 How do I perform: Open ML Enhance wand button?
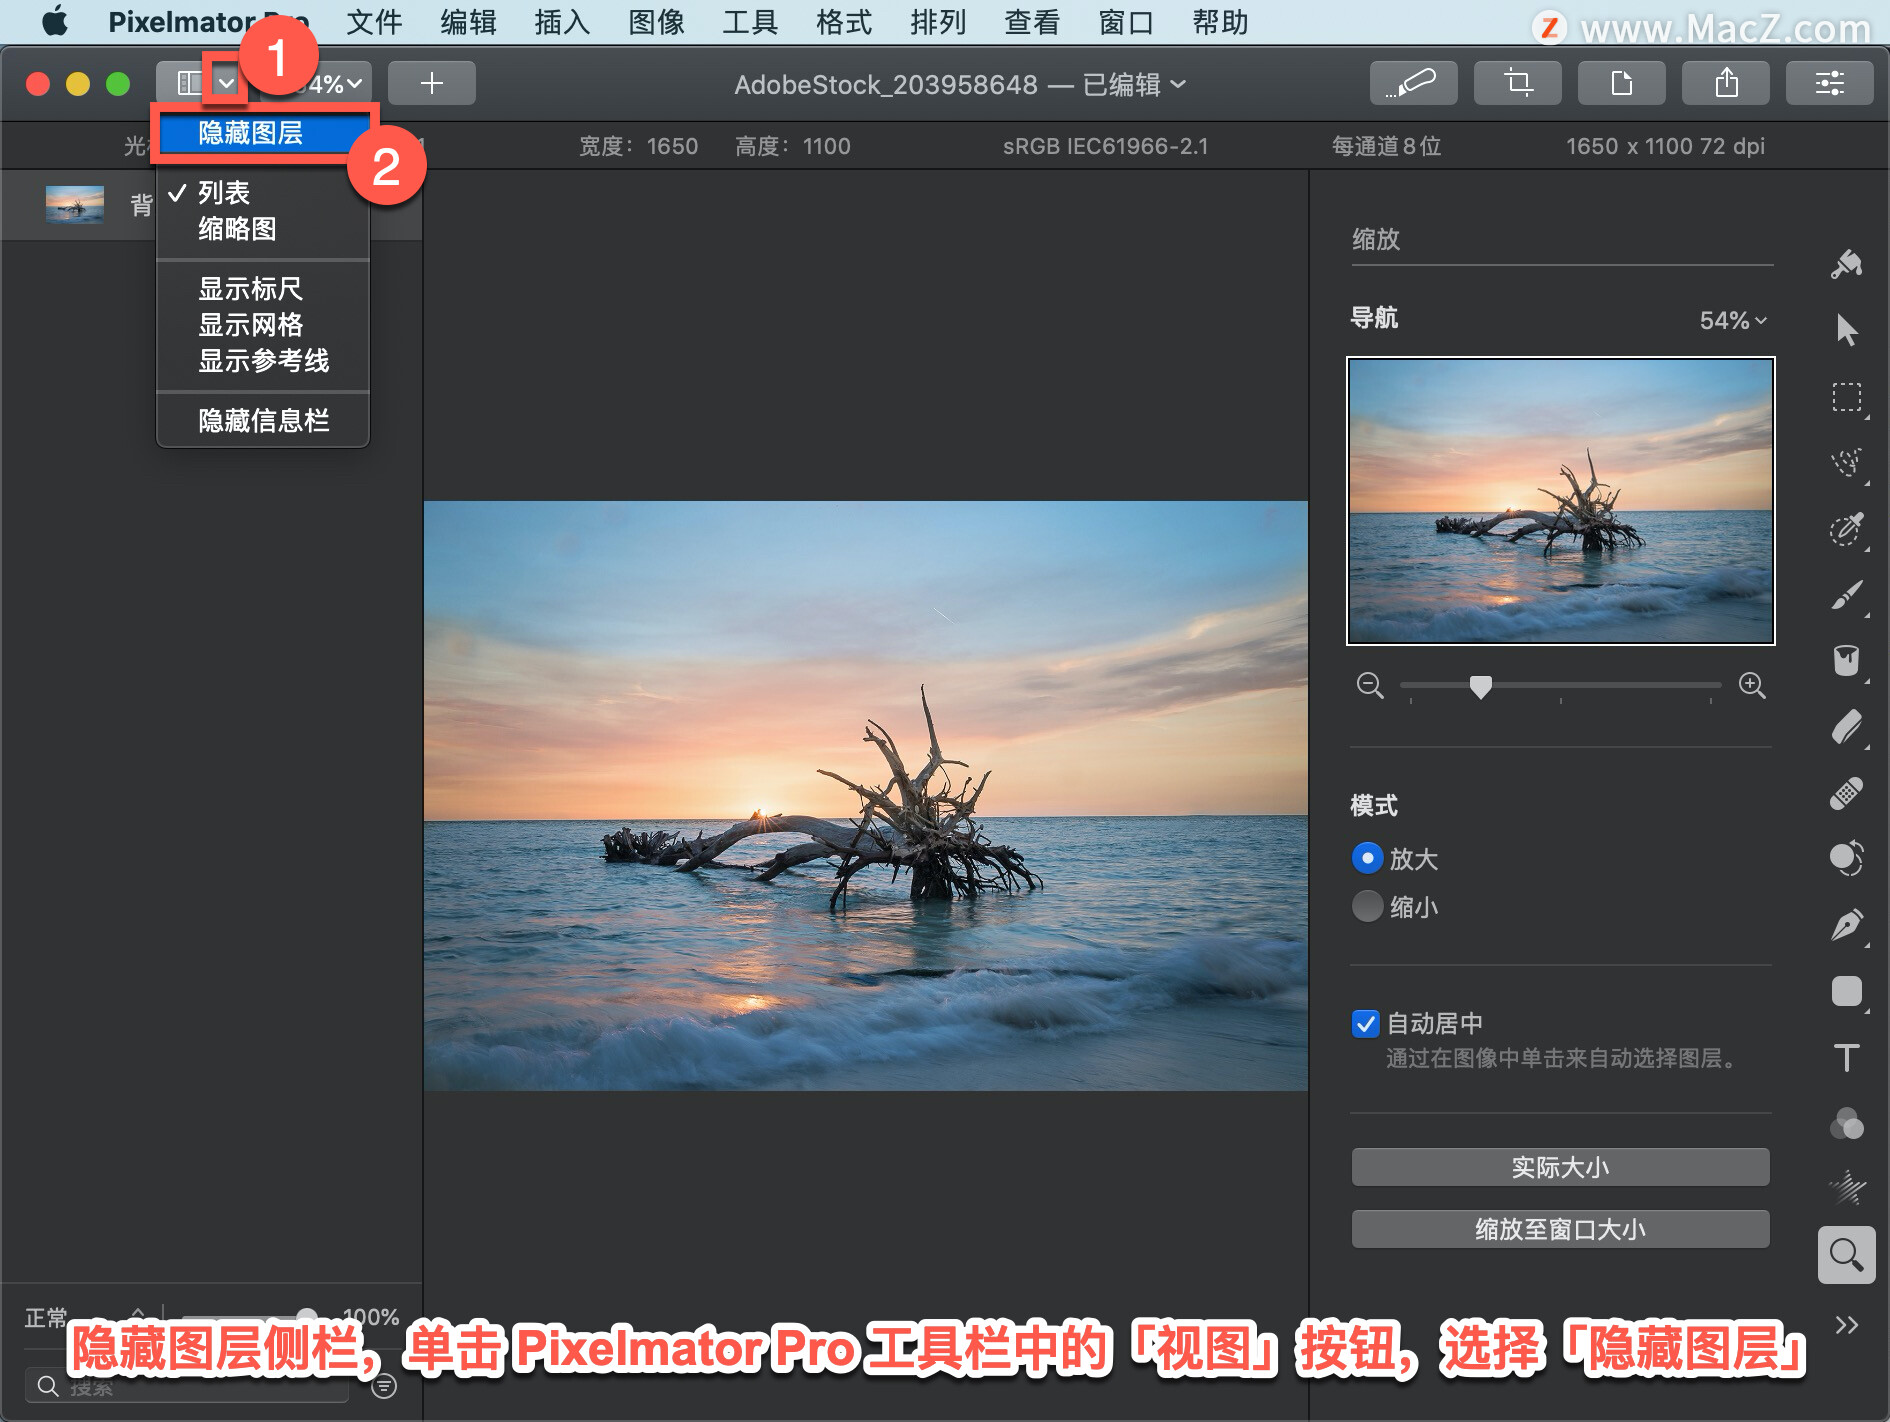(1413, 83)
